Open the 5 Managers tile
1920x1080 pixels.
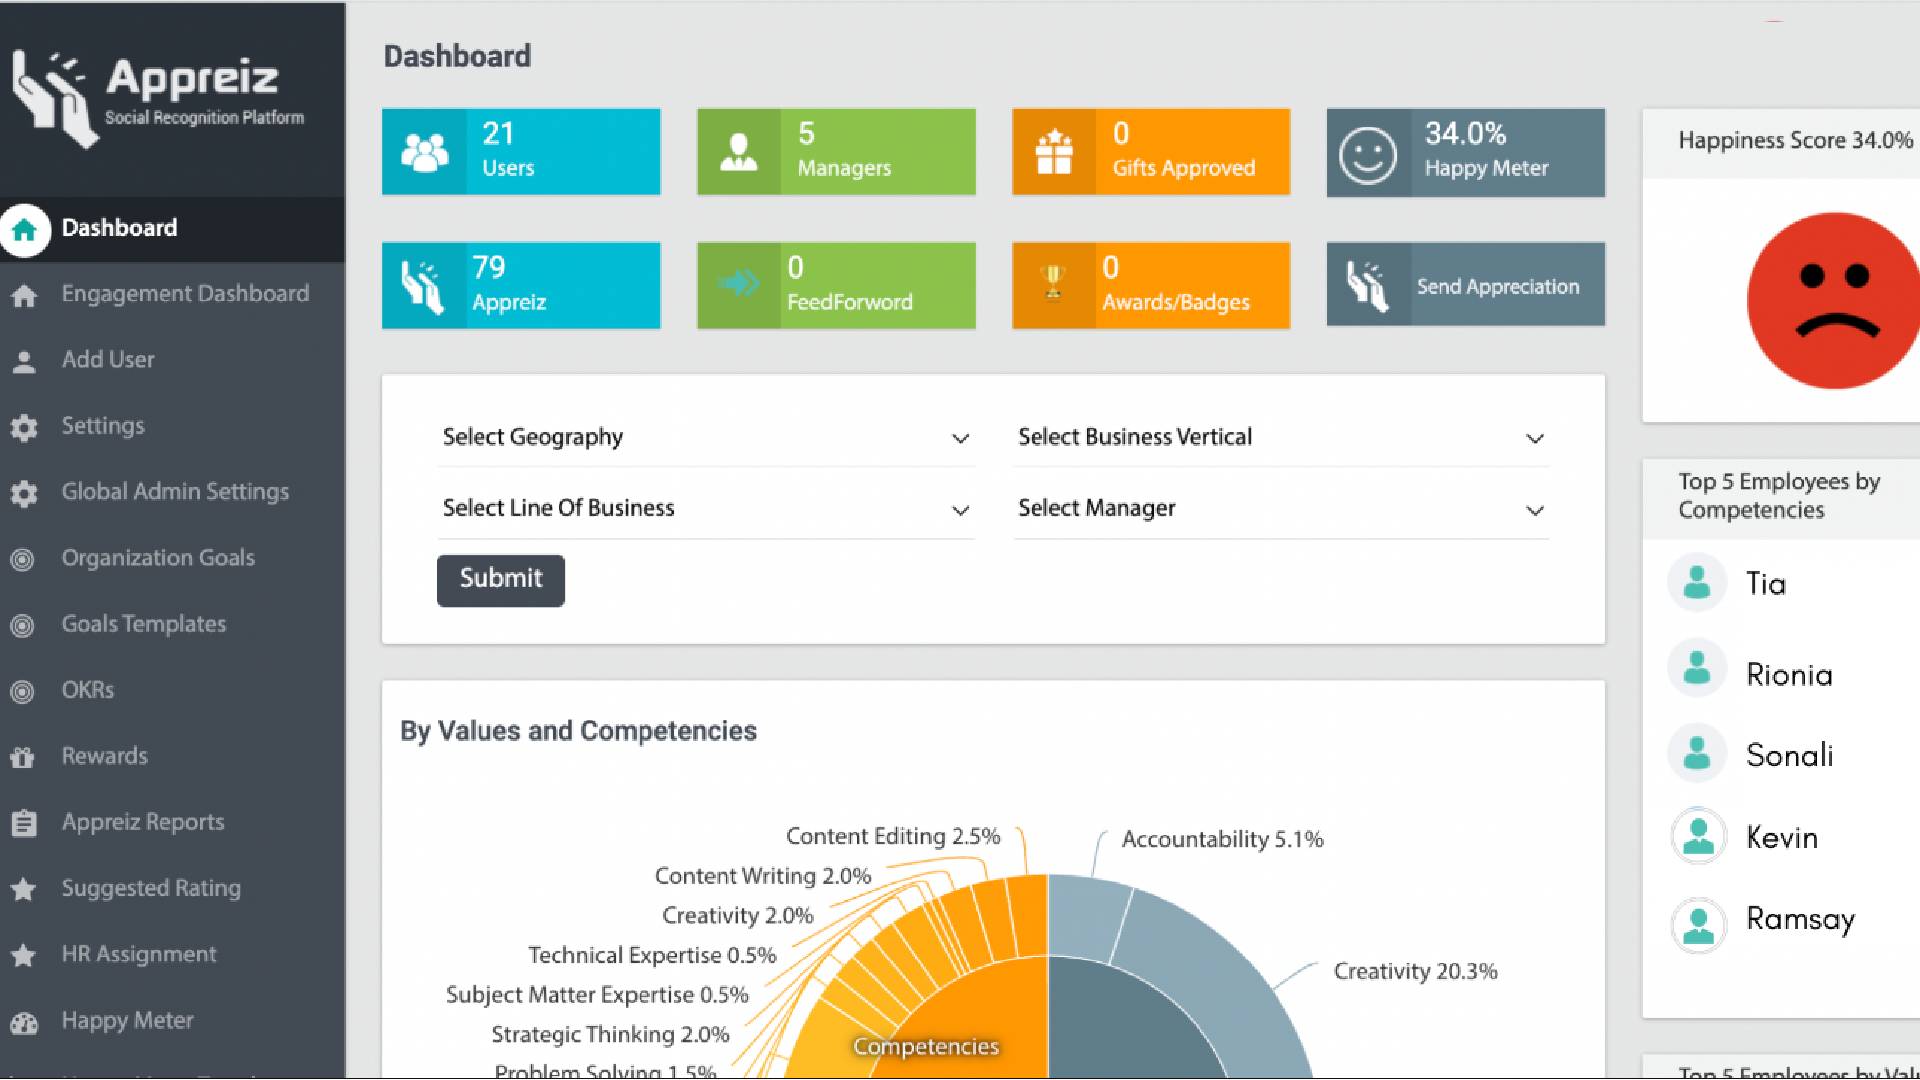coord(836,152)
